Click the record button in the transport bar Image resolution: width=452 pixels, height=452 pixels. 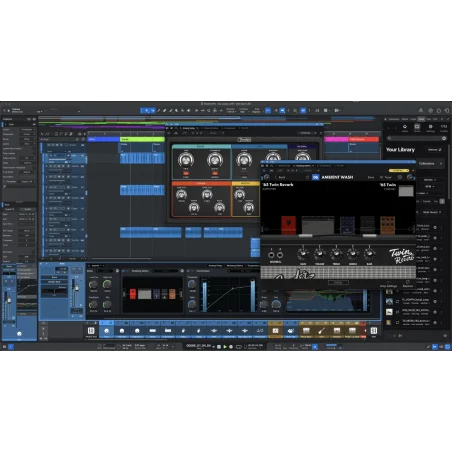(x=231, y=347)
